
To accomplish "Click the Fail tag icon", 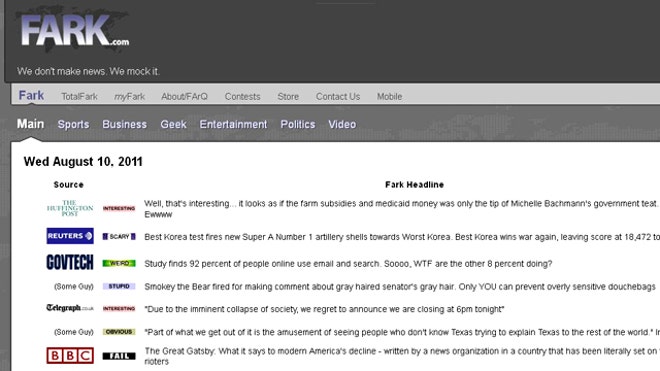I will pyautogui.click(x=119, y=356).
